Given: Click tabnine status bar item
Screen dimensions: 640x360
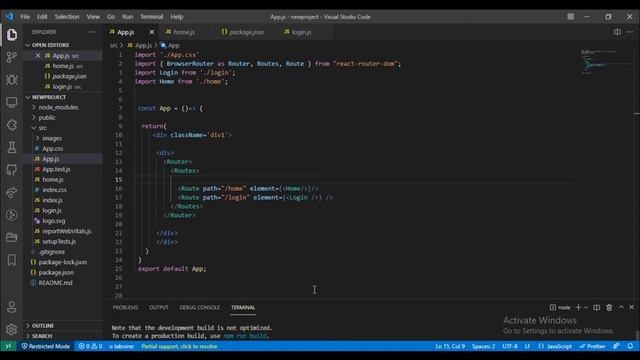Looking at the screenshot, I should tap(121, 346).
